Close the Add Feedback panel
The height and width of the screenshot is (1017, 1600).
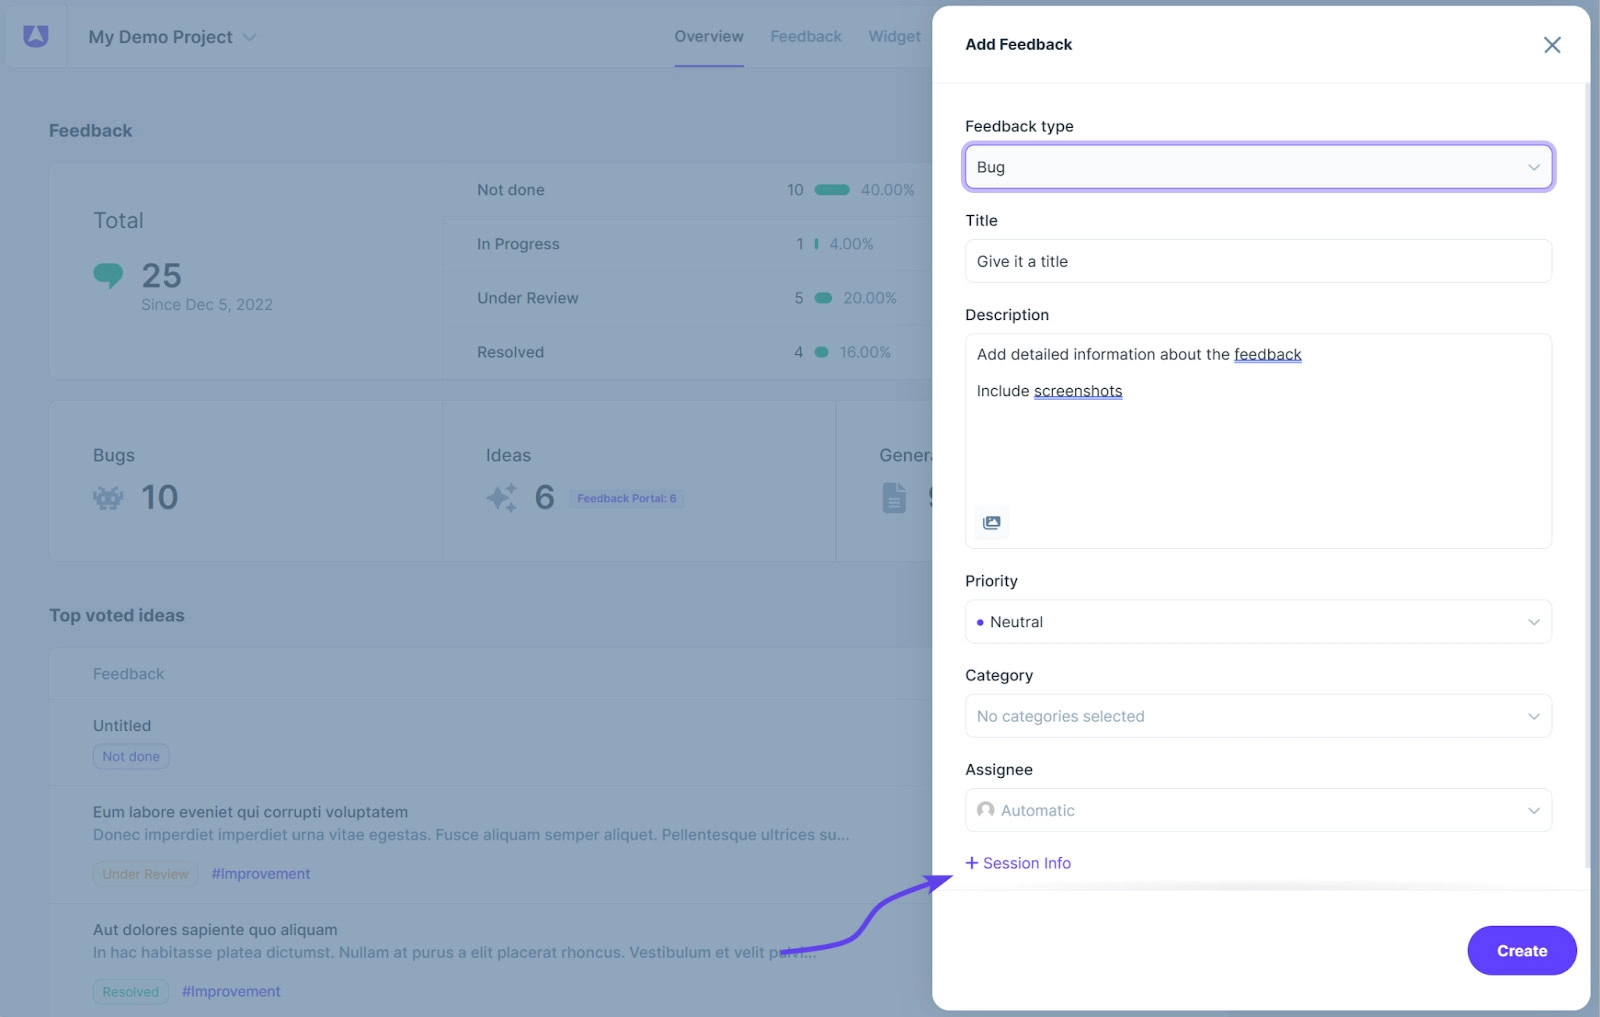tap(1551, 45)
